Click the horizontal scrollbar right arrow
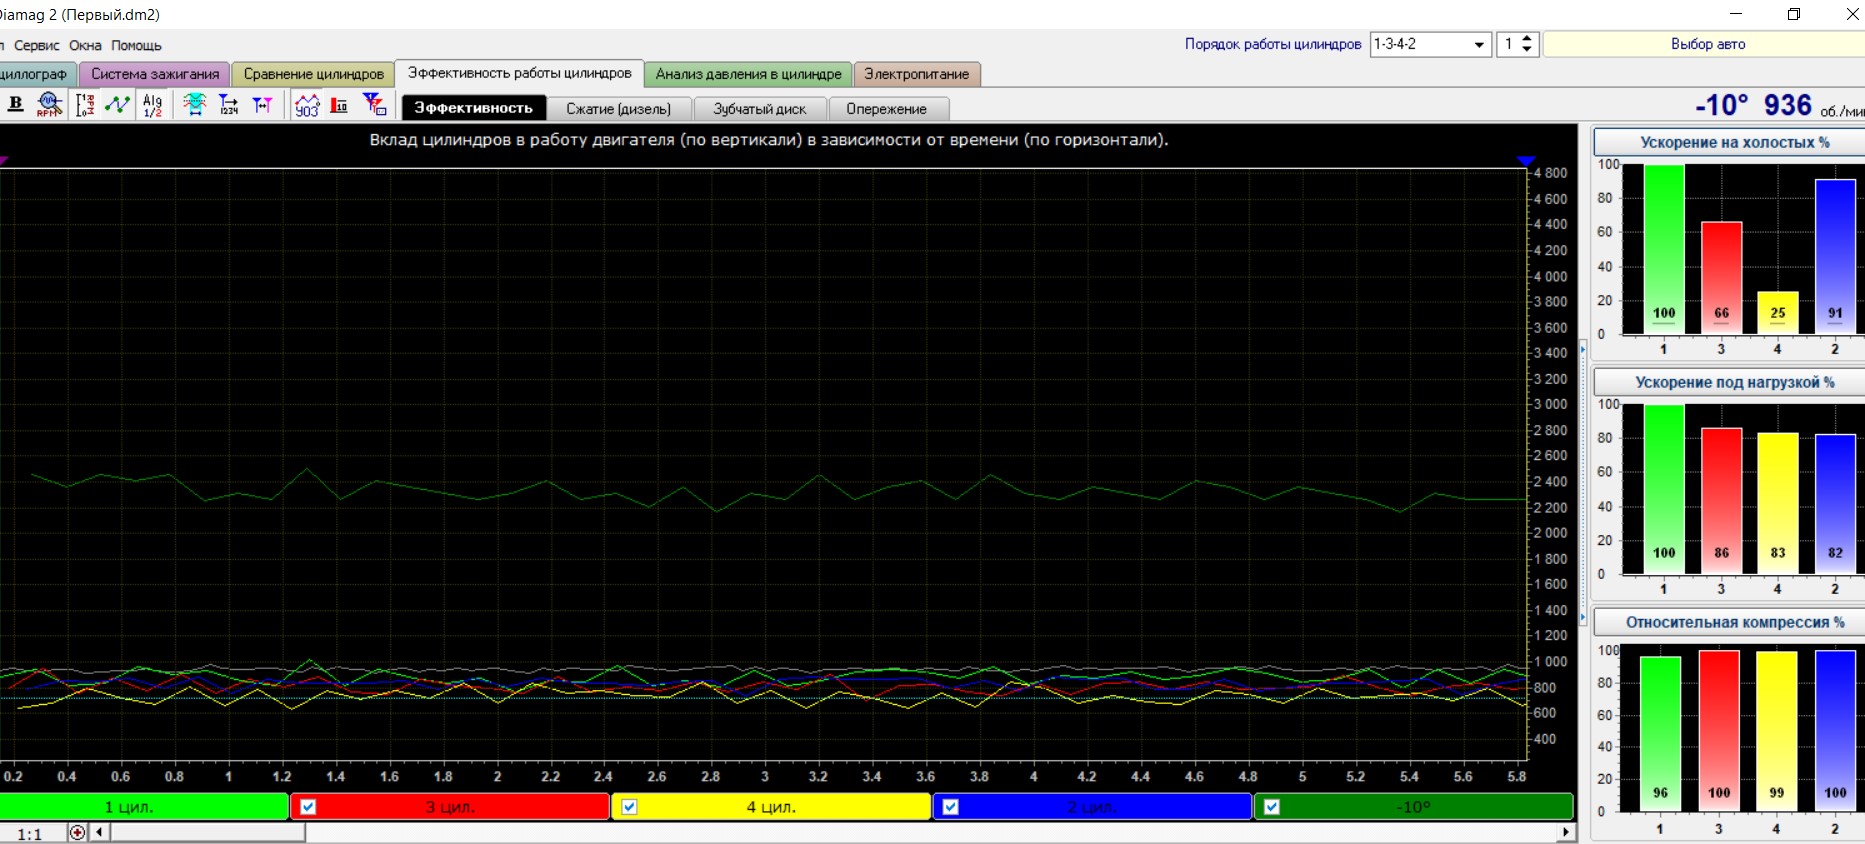Viewport: 1865px width, 844px height. 1566,832
